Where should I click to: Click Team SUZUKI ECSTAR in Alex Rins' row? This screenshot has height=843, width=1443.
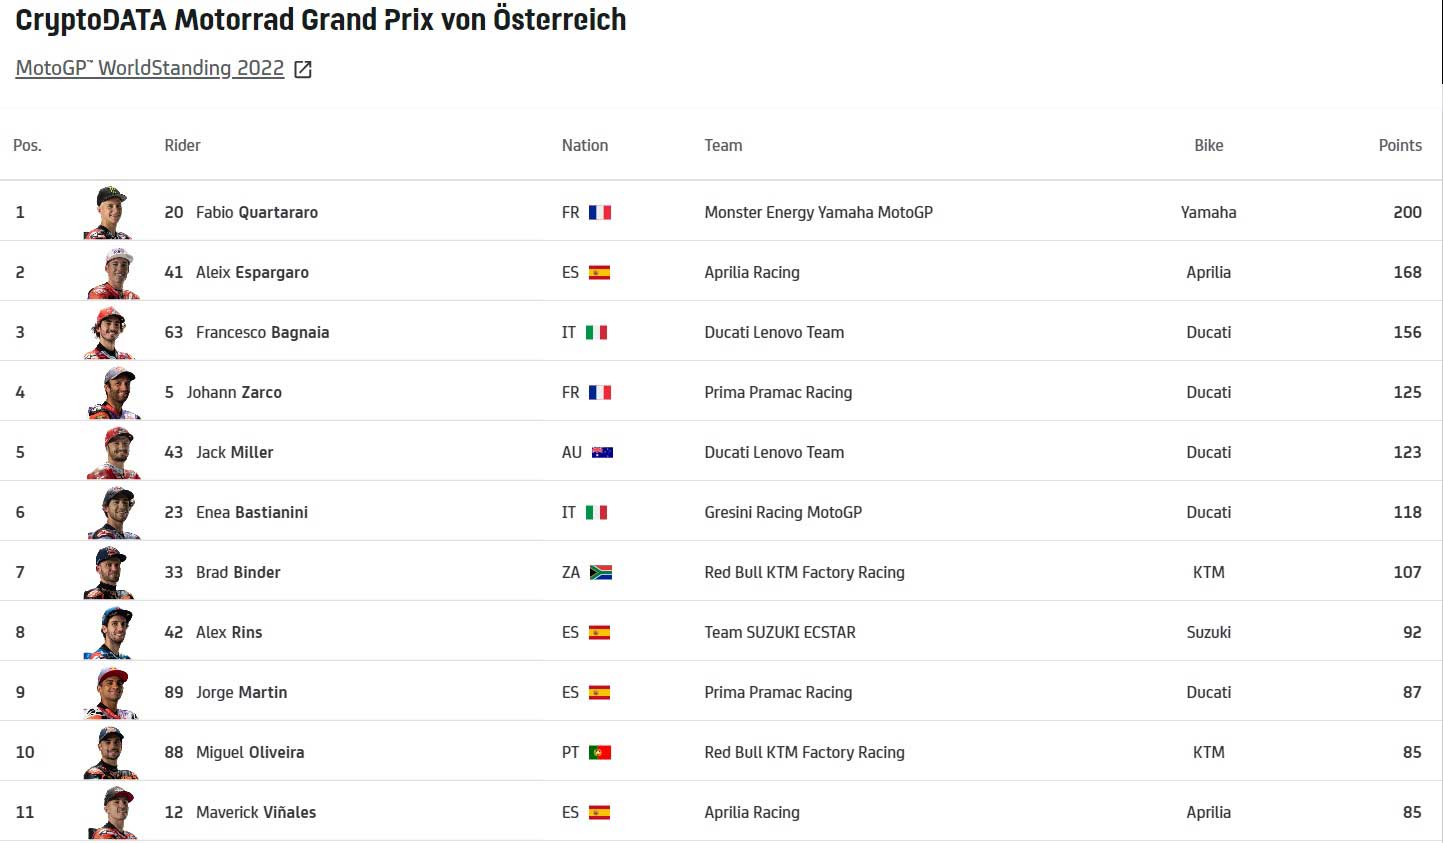tap(780, 632)
